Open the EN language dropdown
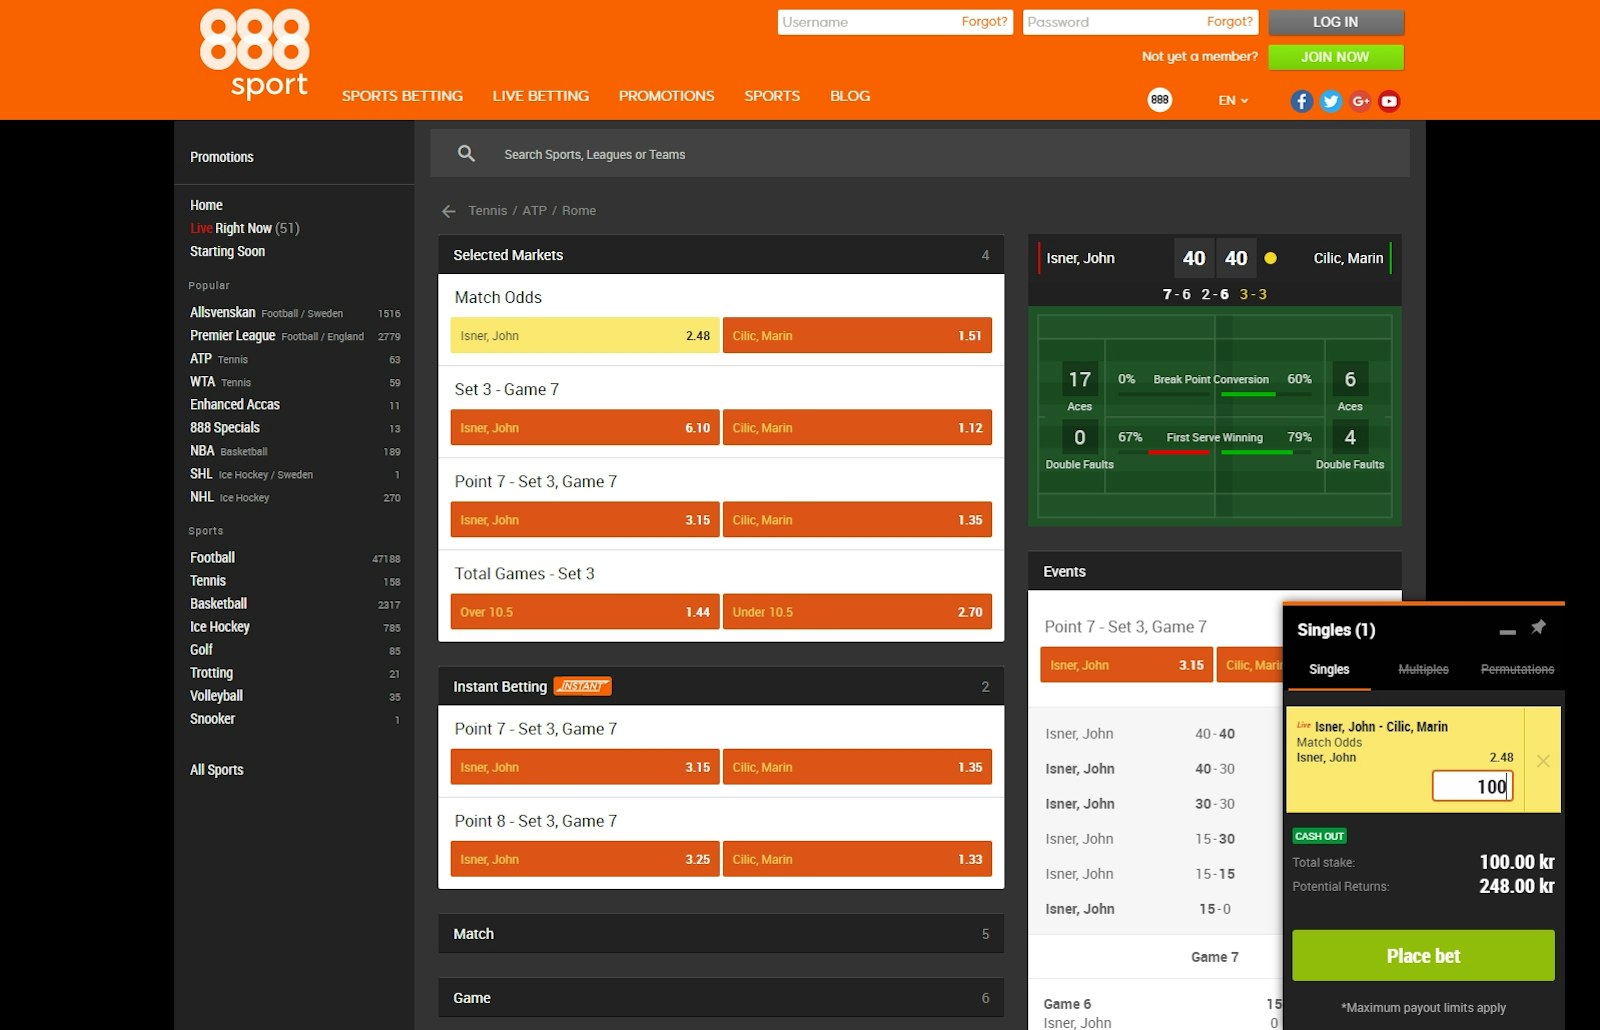 [1232, 100]
